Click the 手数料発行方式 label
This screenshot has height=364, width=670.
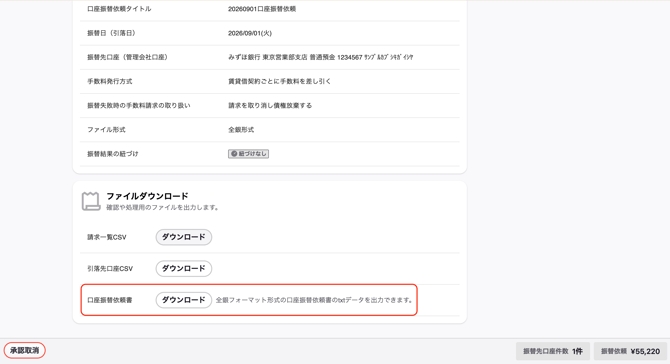(110, 81)
